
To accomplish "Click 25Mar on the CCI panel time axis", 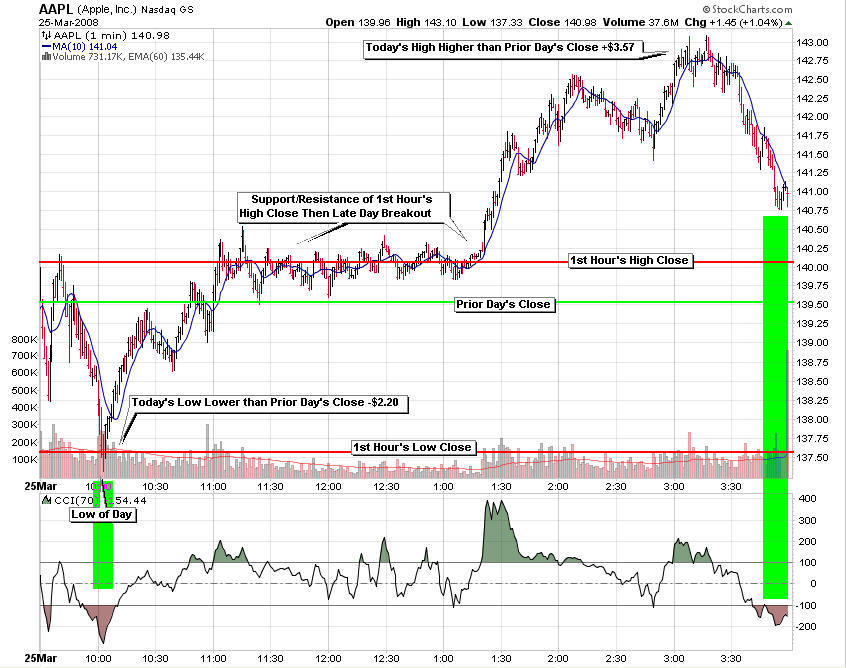I will pyautogui.click(x=41, y=659).
